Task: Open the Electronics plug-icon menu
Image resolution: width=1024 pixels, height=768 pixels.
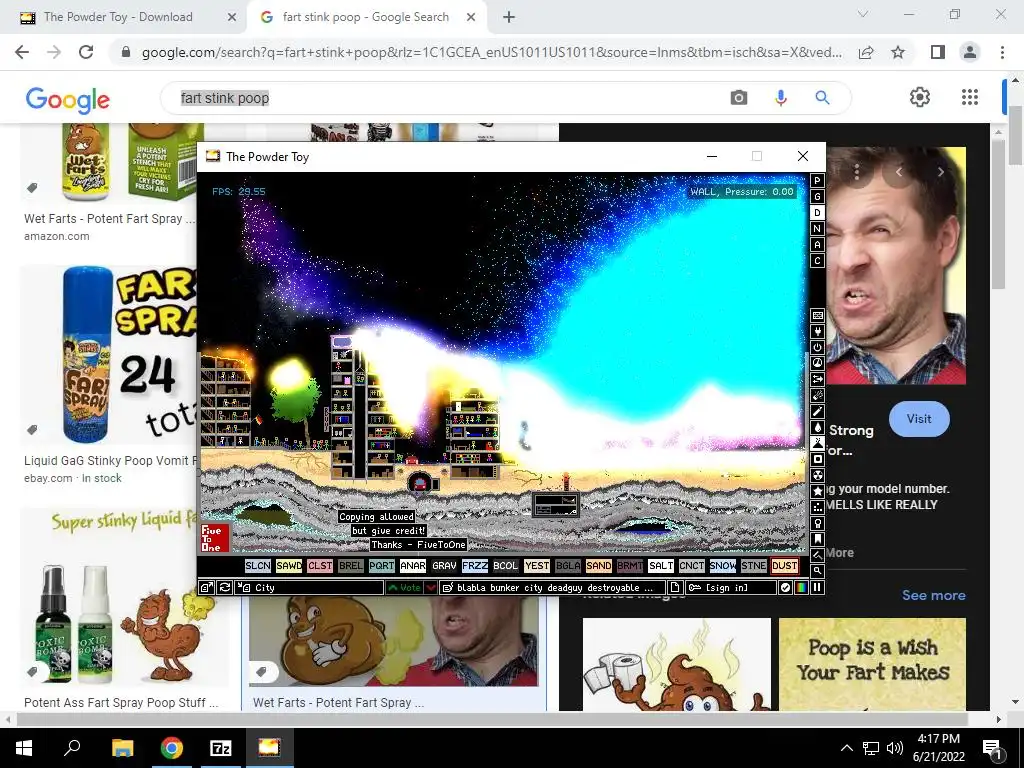Action: 817,331
